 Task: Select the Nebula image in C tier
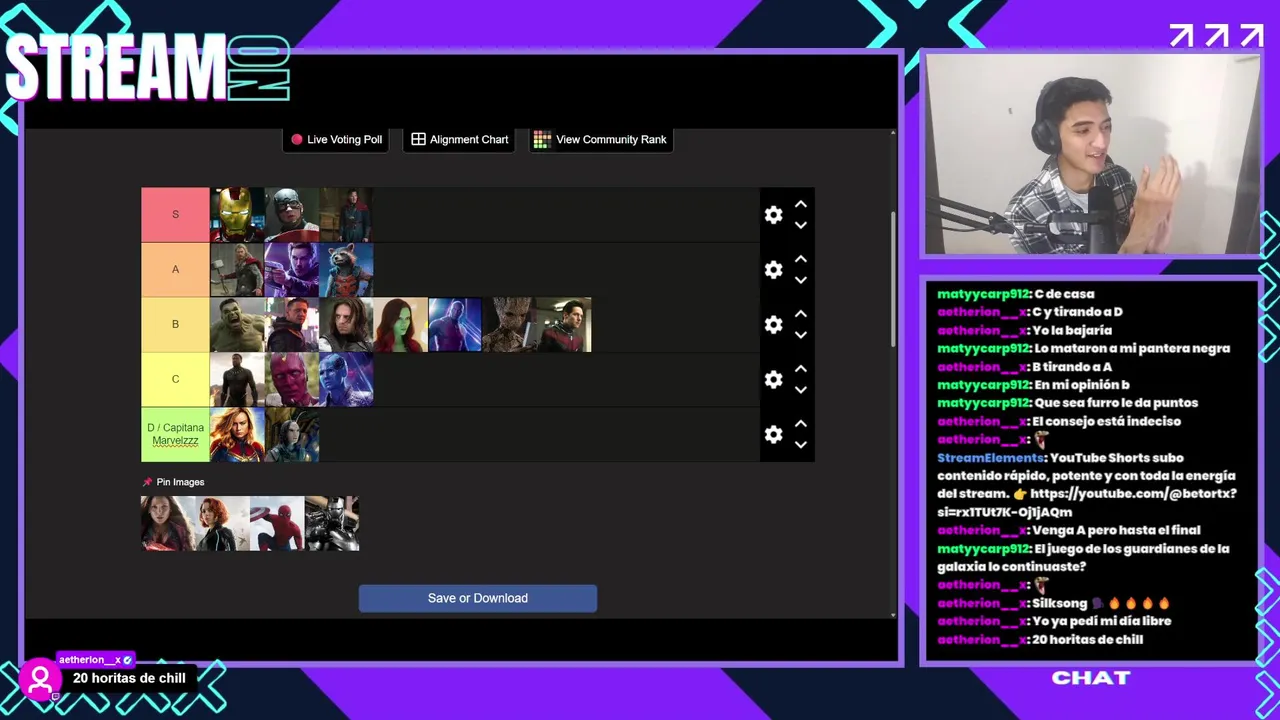coord(346,380)
